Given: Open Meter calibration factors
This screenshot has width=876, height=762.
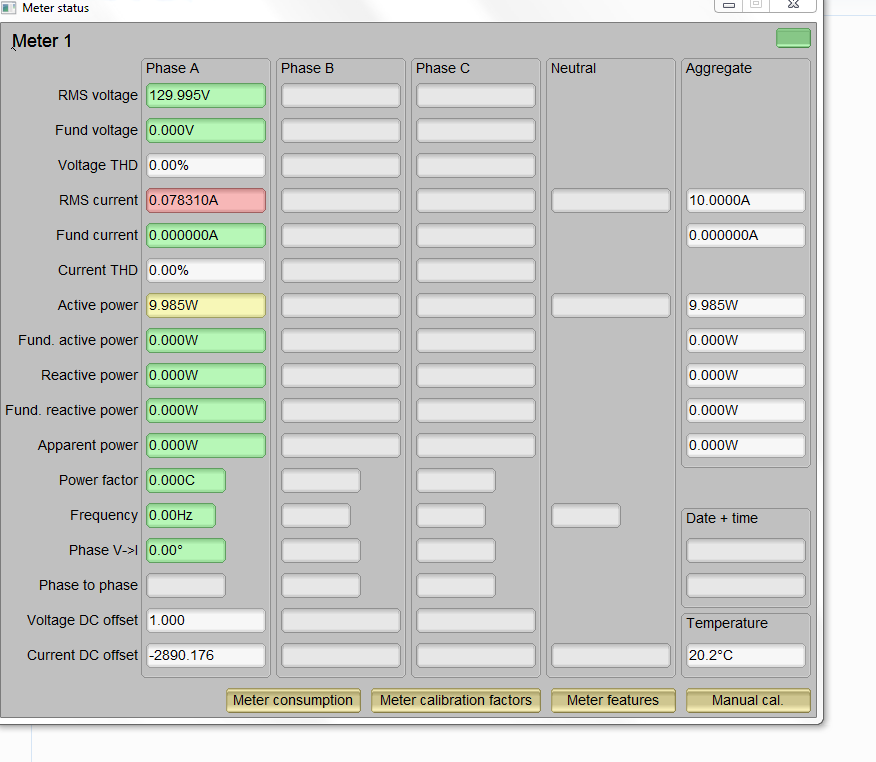Looking at the screenshot, I should click(456, 700).
